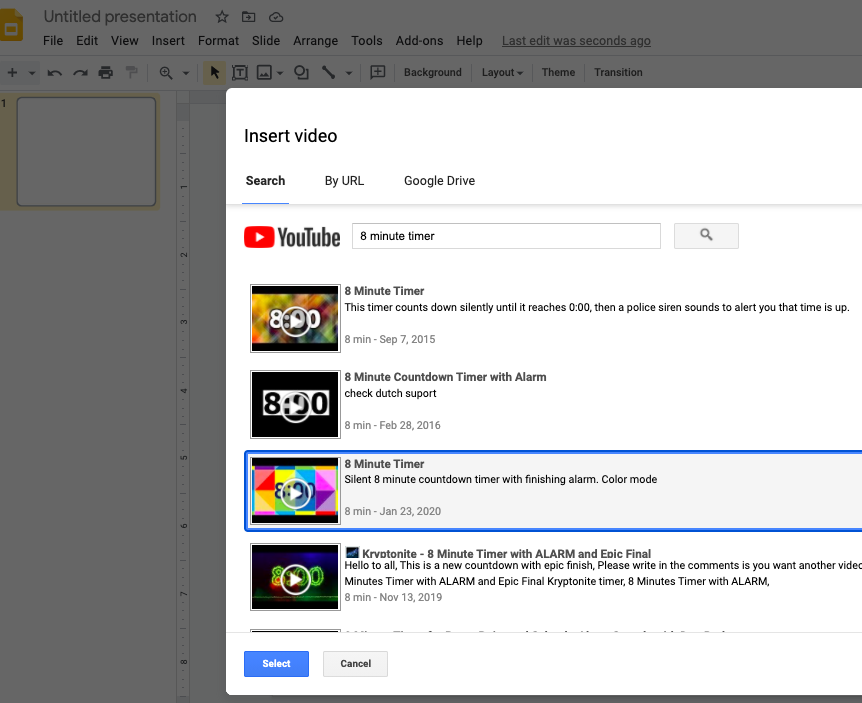Select the Shape tool

click(x=301, y=73)
